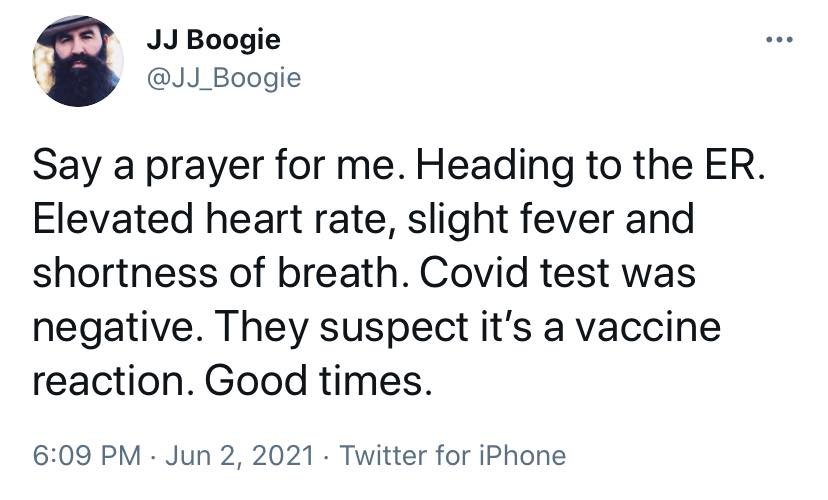Click the word 'iPhone' in the footer
Image resolution: width=828 pixels, height=500 pixels.
click(x=522, y=455)
